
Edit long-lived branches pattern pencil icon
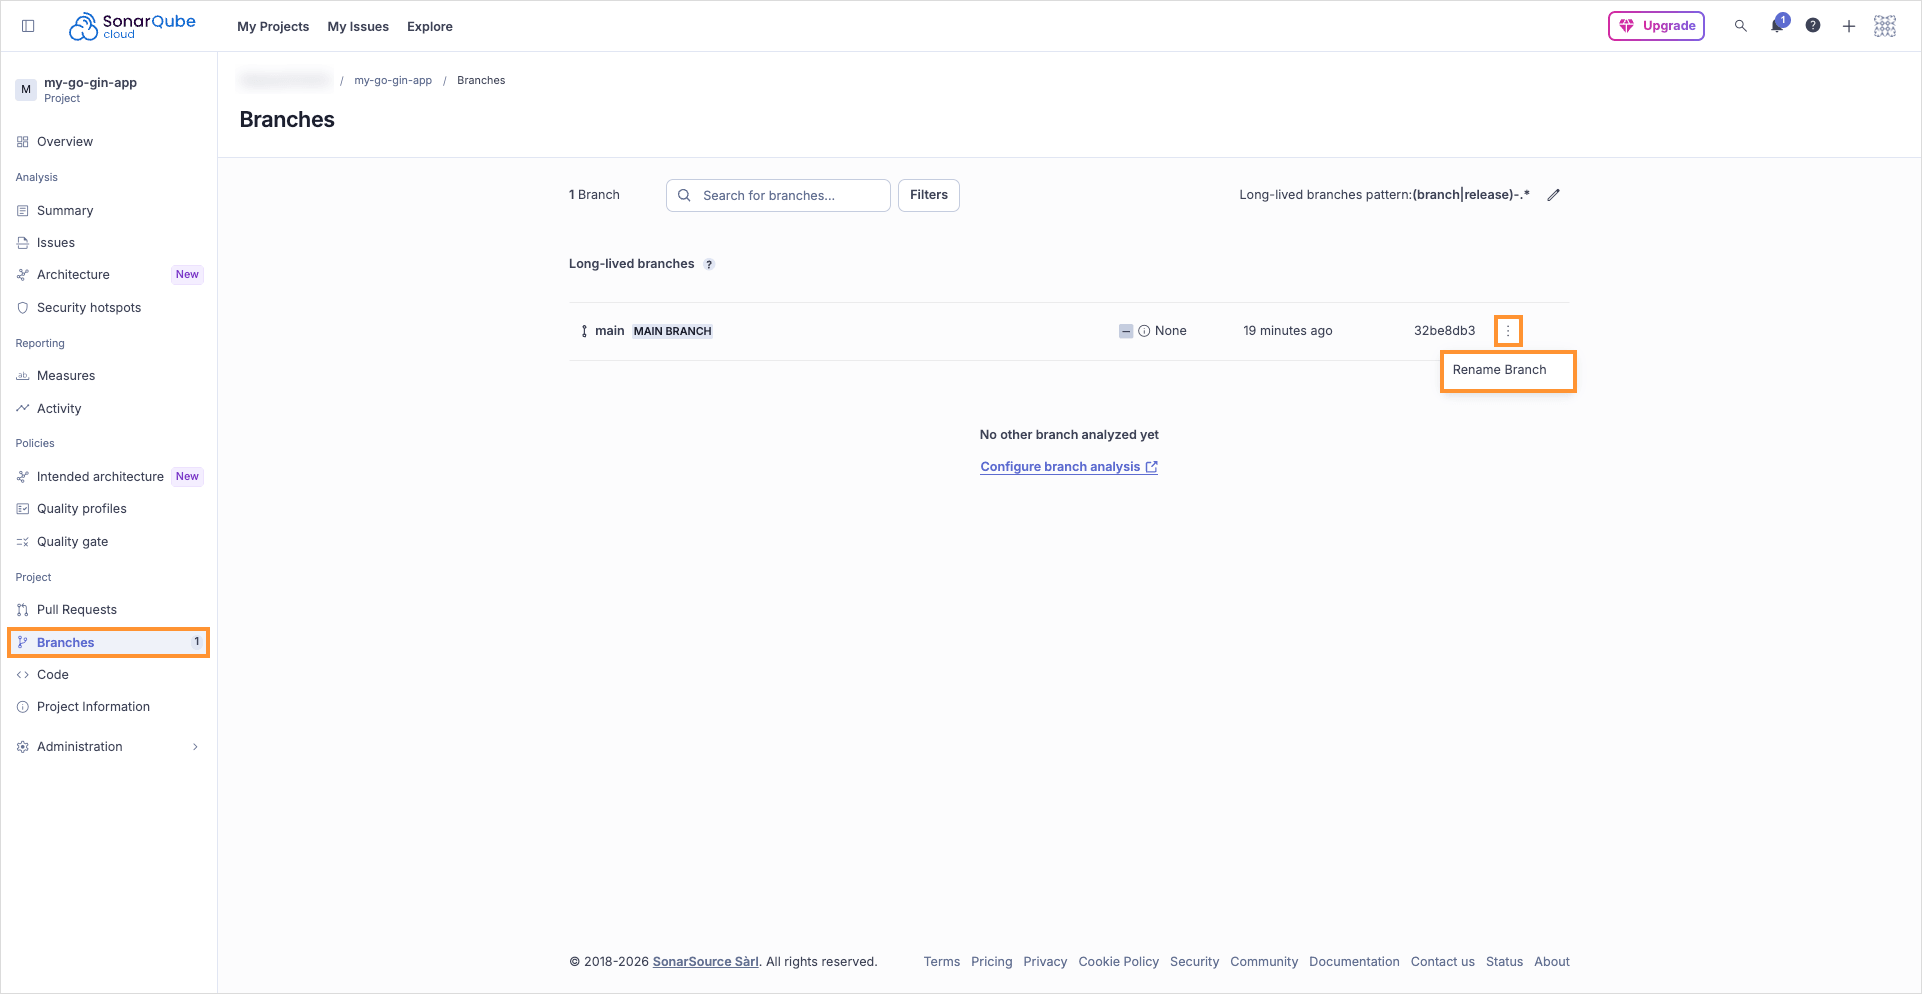tap(1553, 195)
